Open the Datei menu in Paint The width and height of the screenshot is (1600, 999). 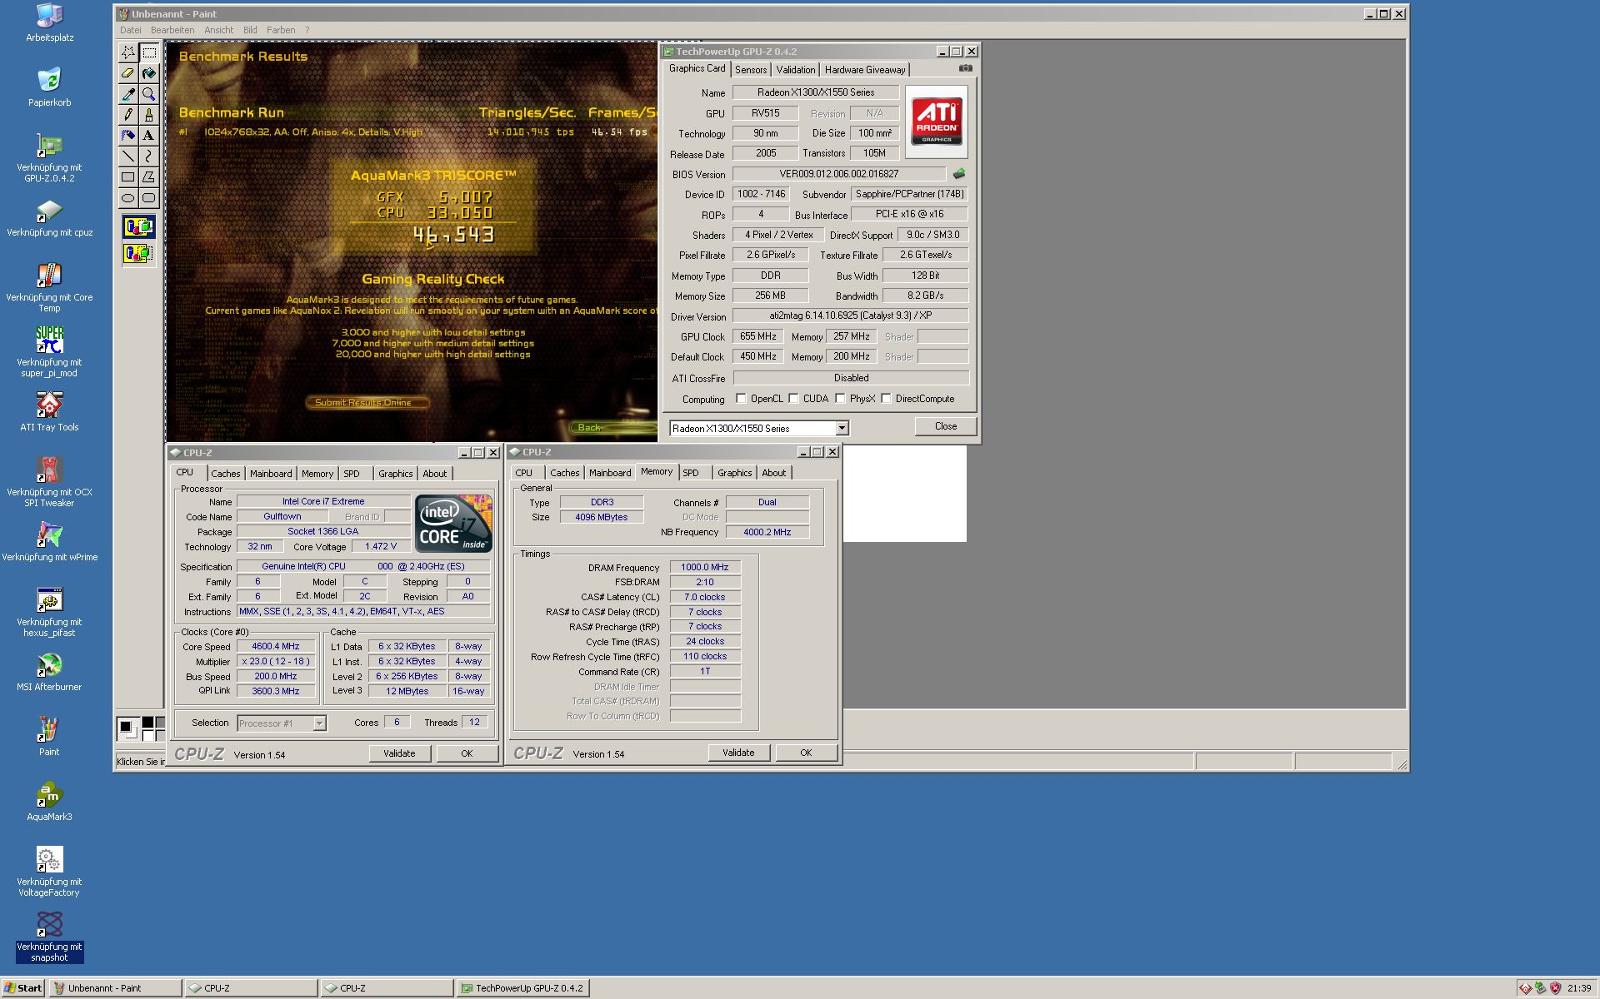tap(130, 30)
